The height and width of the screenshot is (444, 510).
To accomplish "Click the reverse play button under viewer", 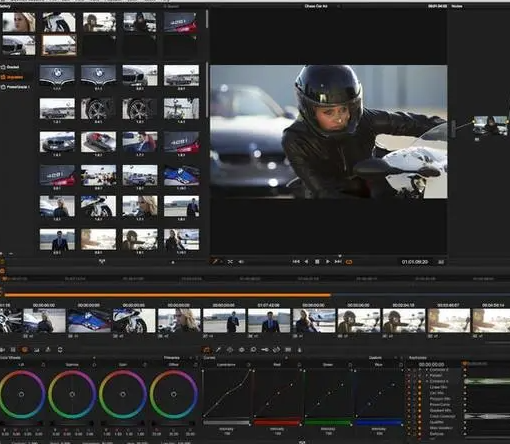I will (306, 262).
